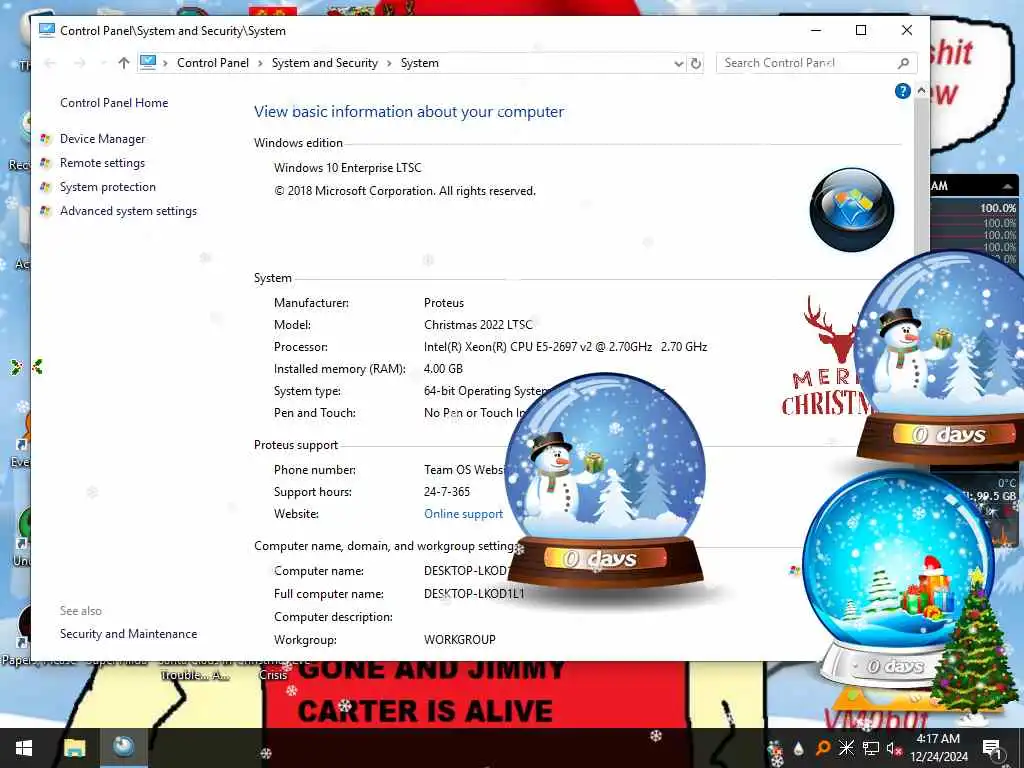Select System and Security in the breadcrumb
This screenshot has height=768, width=1024.
pyautogui.click(x=325, y=63)
